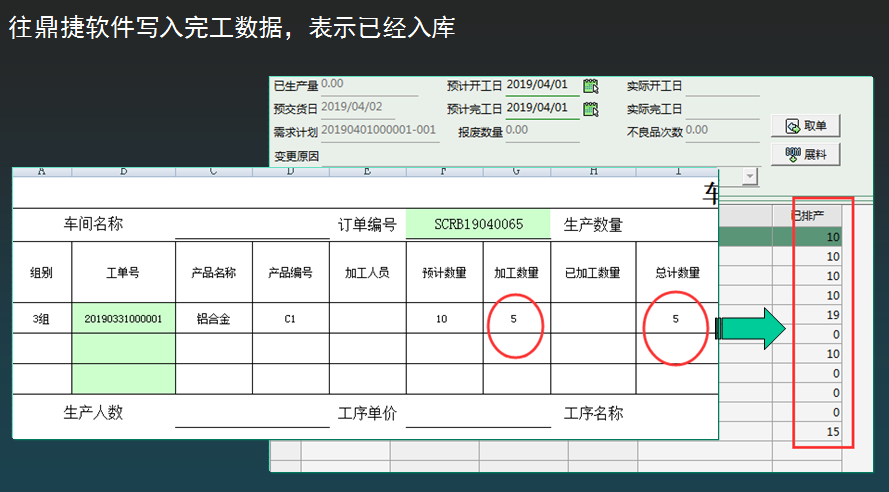Open calendar picker for 预计完工日

click(x=591, y=109)
